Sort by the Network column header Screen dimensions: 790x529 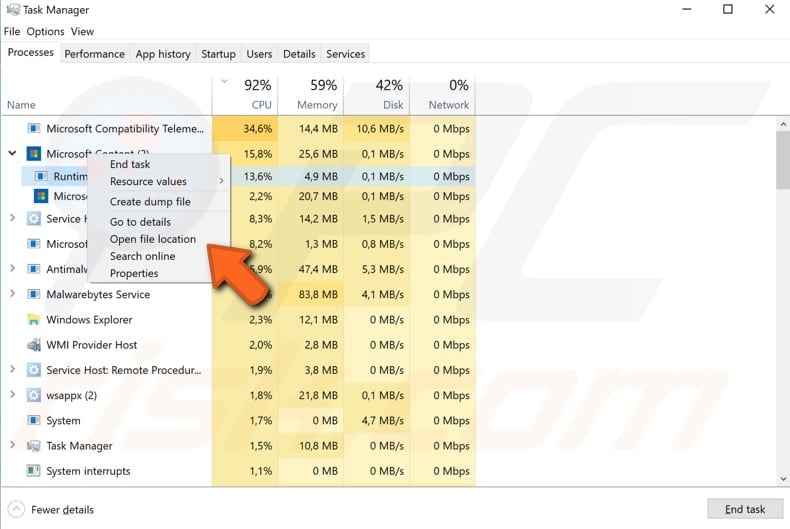coord(442,95)
